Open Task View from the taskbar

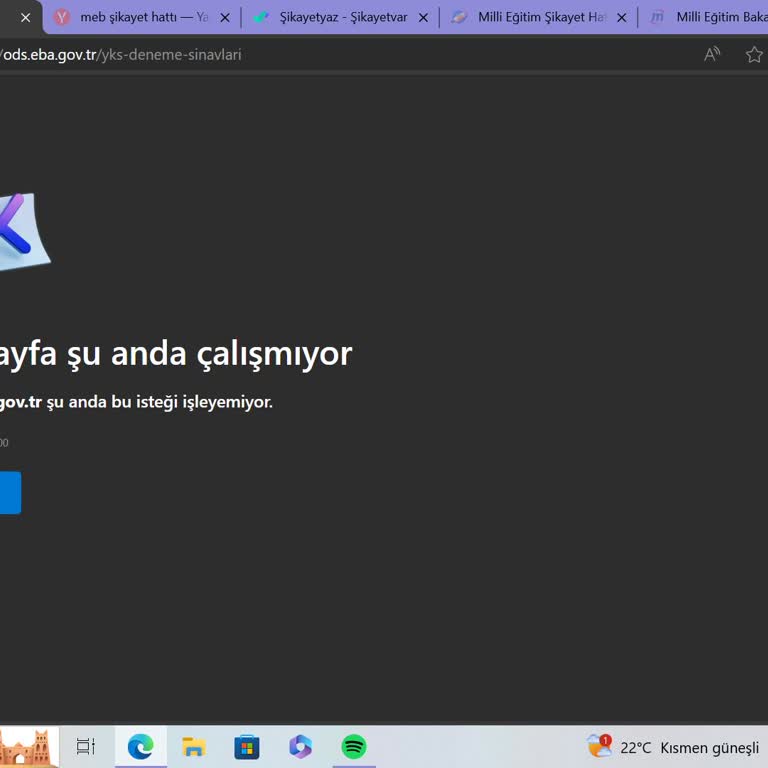point(85,746)
